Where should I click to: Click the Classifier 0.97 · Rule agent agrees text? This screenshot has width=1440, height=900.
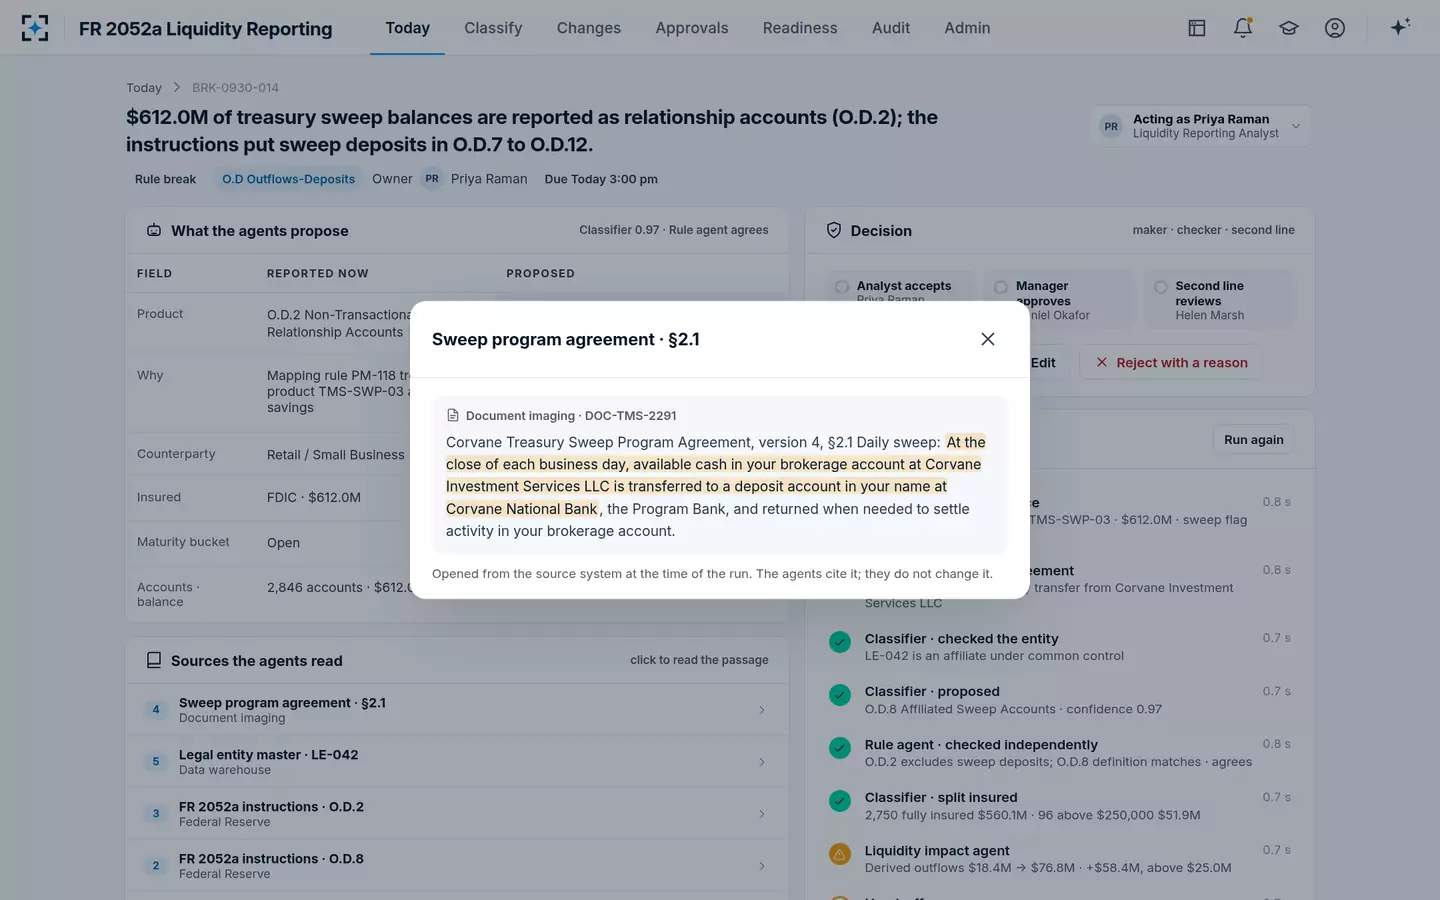point(674,230)
